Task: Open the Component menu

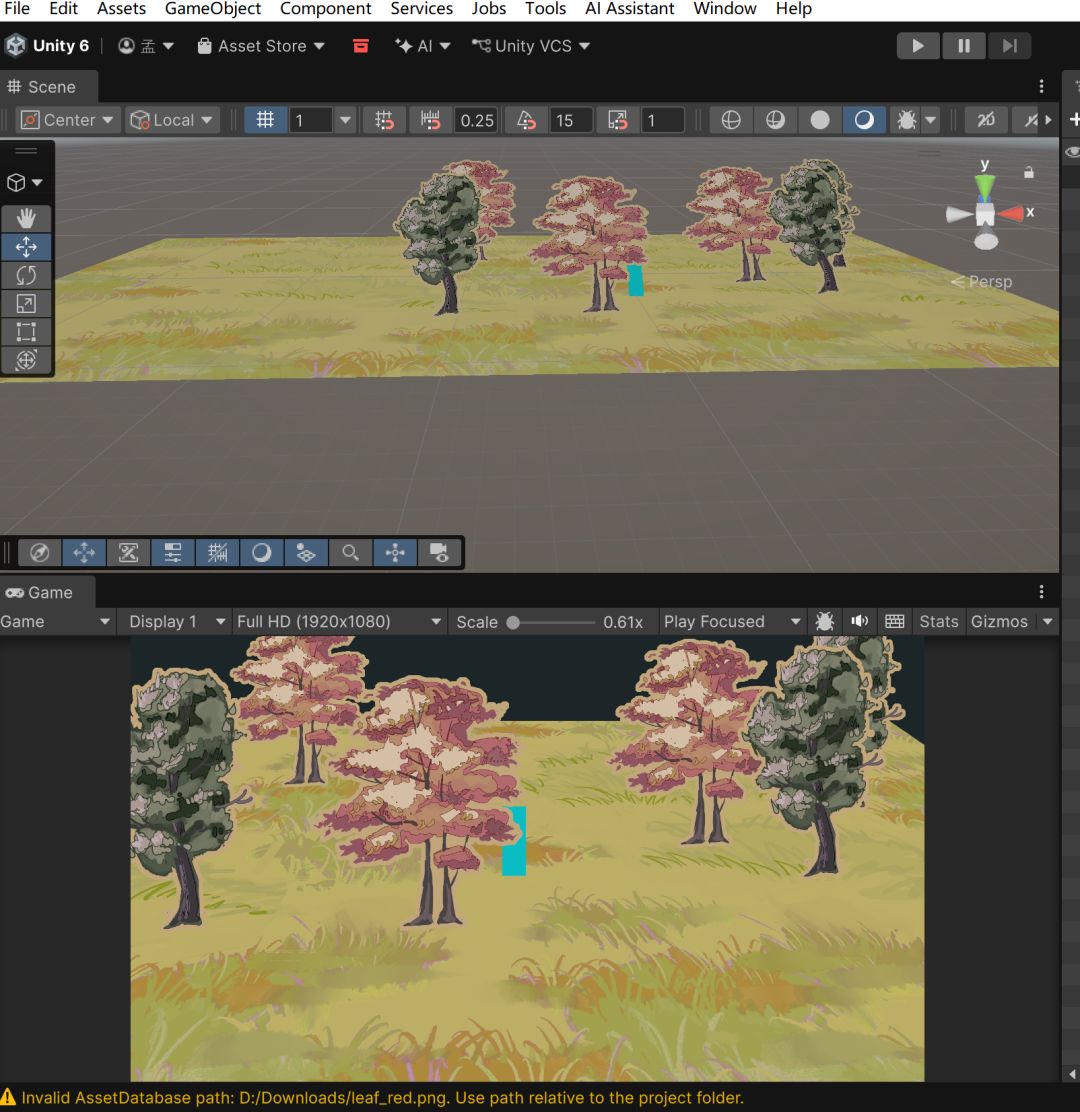Action: point(325,9)
